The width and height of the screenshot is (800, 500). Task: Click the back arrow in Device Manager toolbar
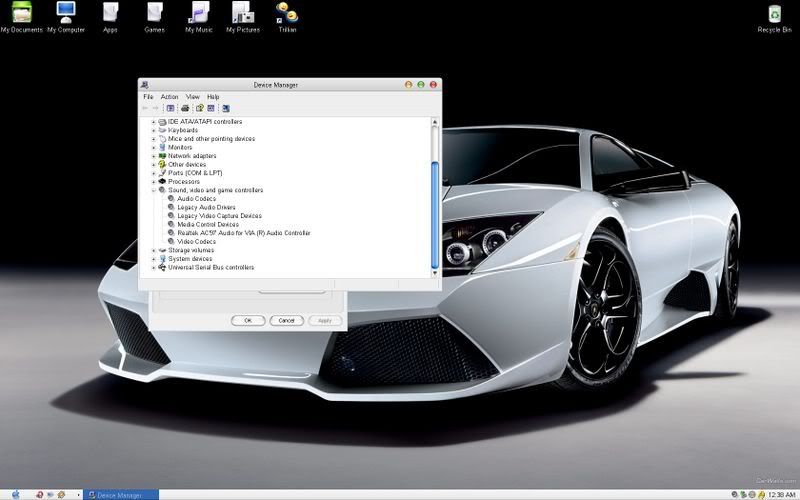click(145, 108)
